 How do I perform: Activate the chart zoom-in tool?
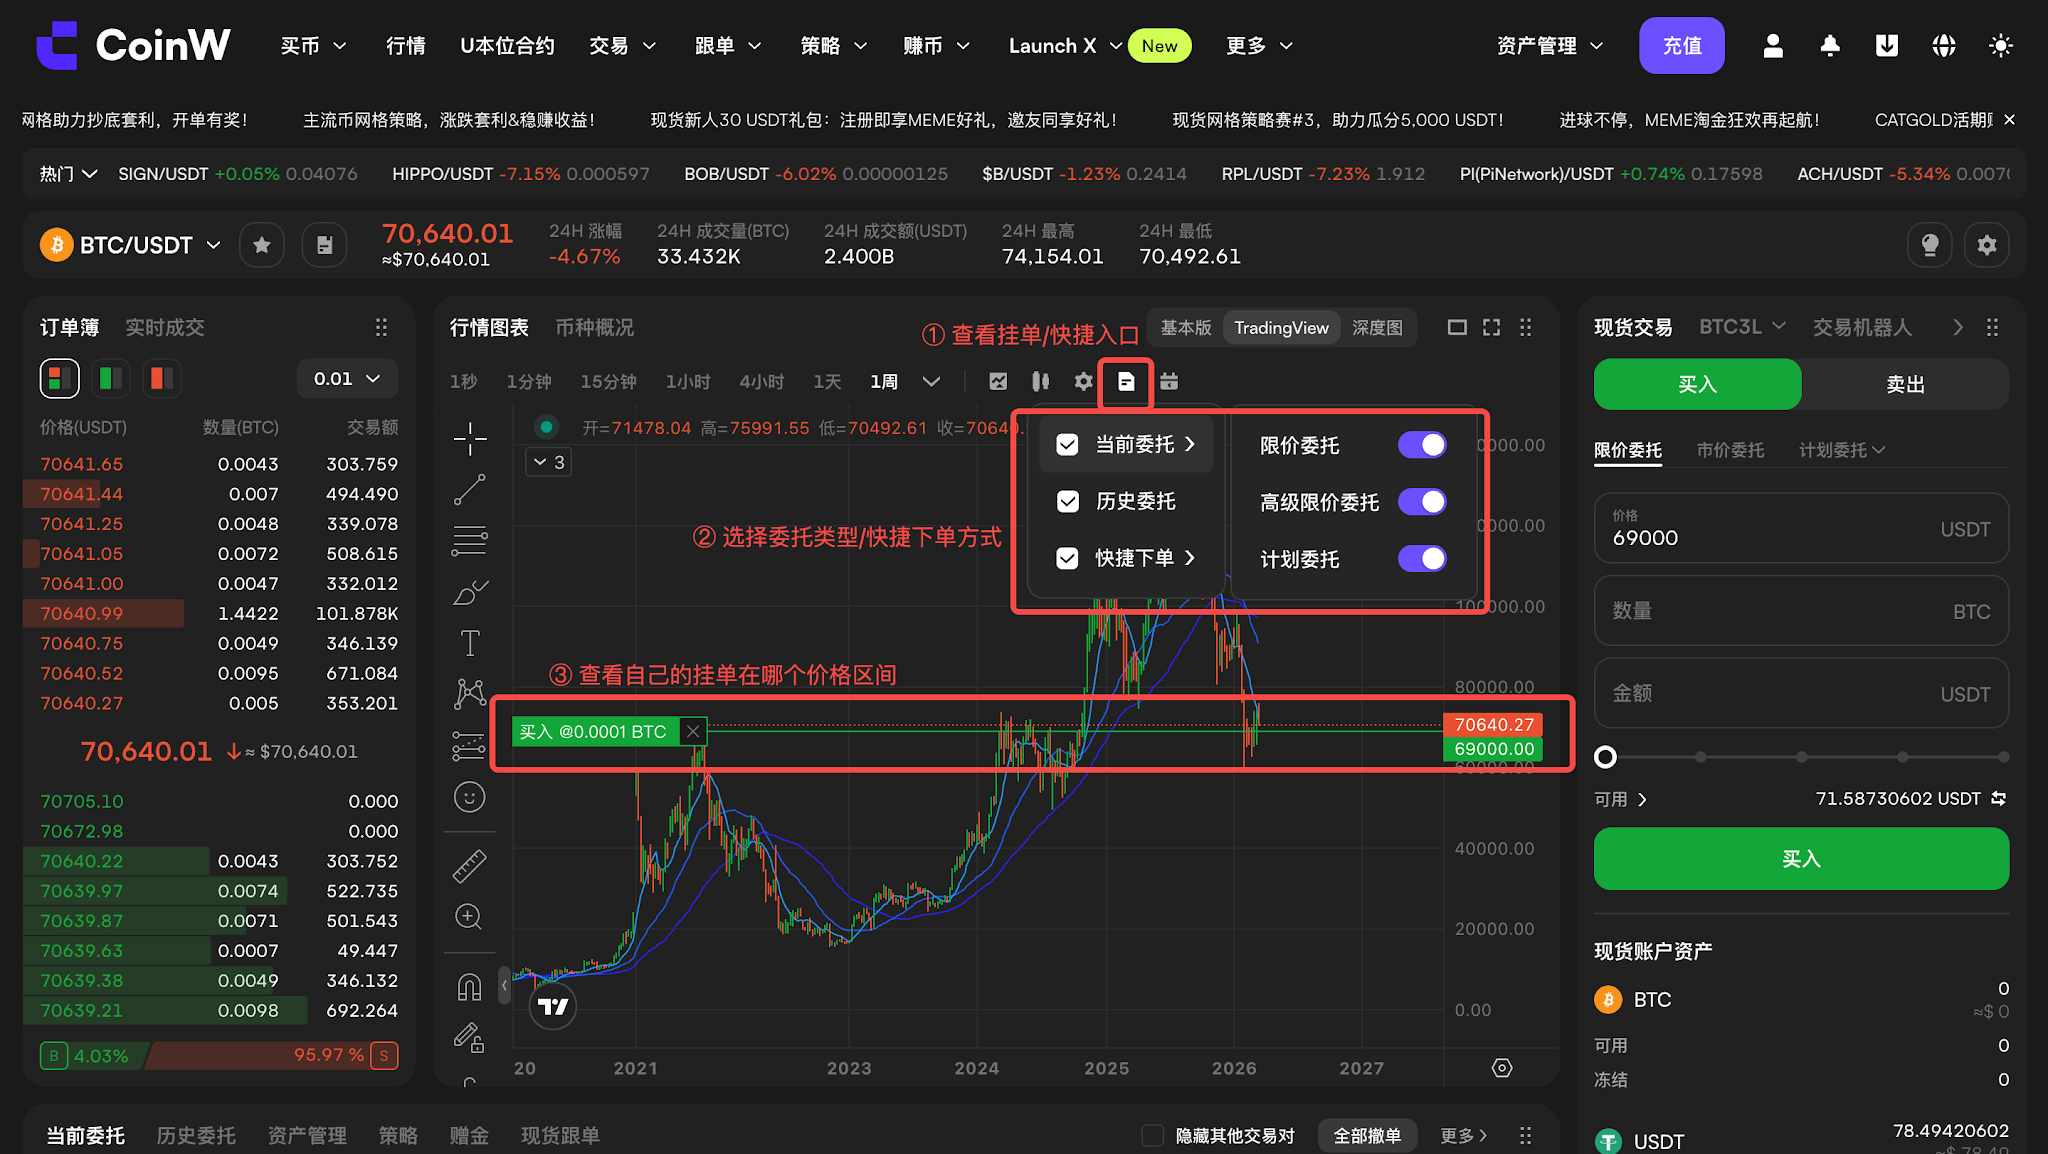[x=469, y=917]
